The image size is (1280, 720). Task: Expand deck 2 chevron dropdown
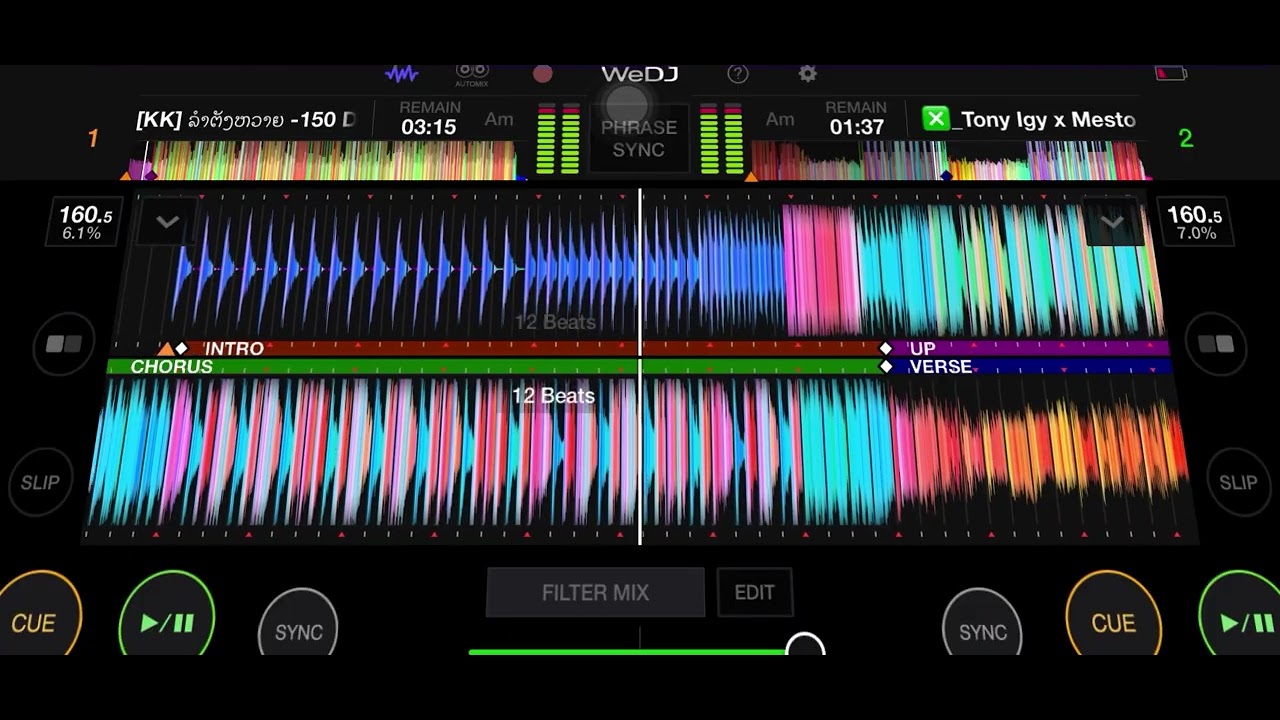[x=1112, y=222]
